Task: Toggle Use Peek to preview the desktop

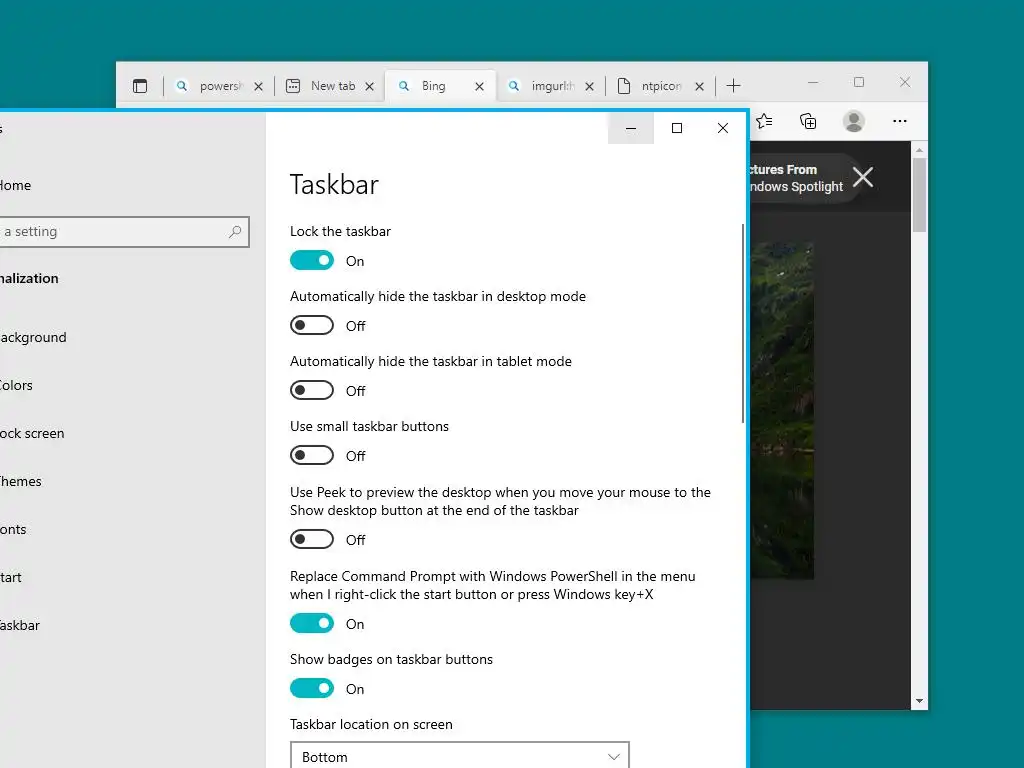Action: 312,539
